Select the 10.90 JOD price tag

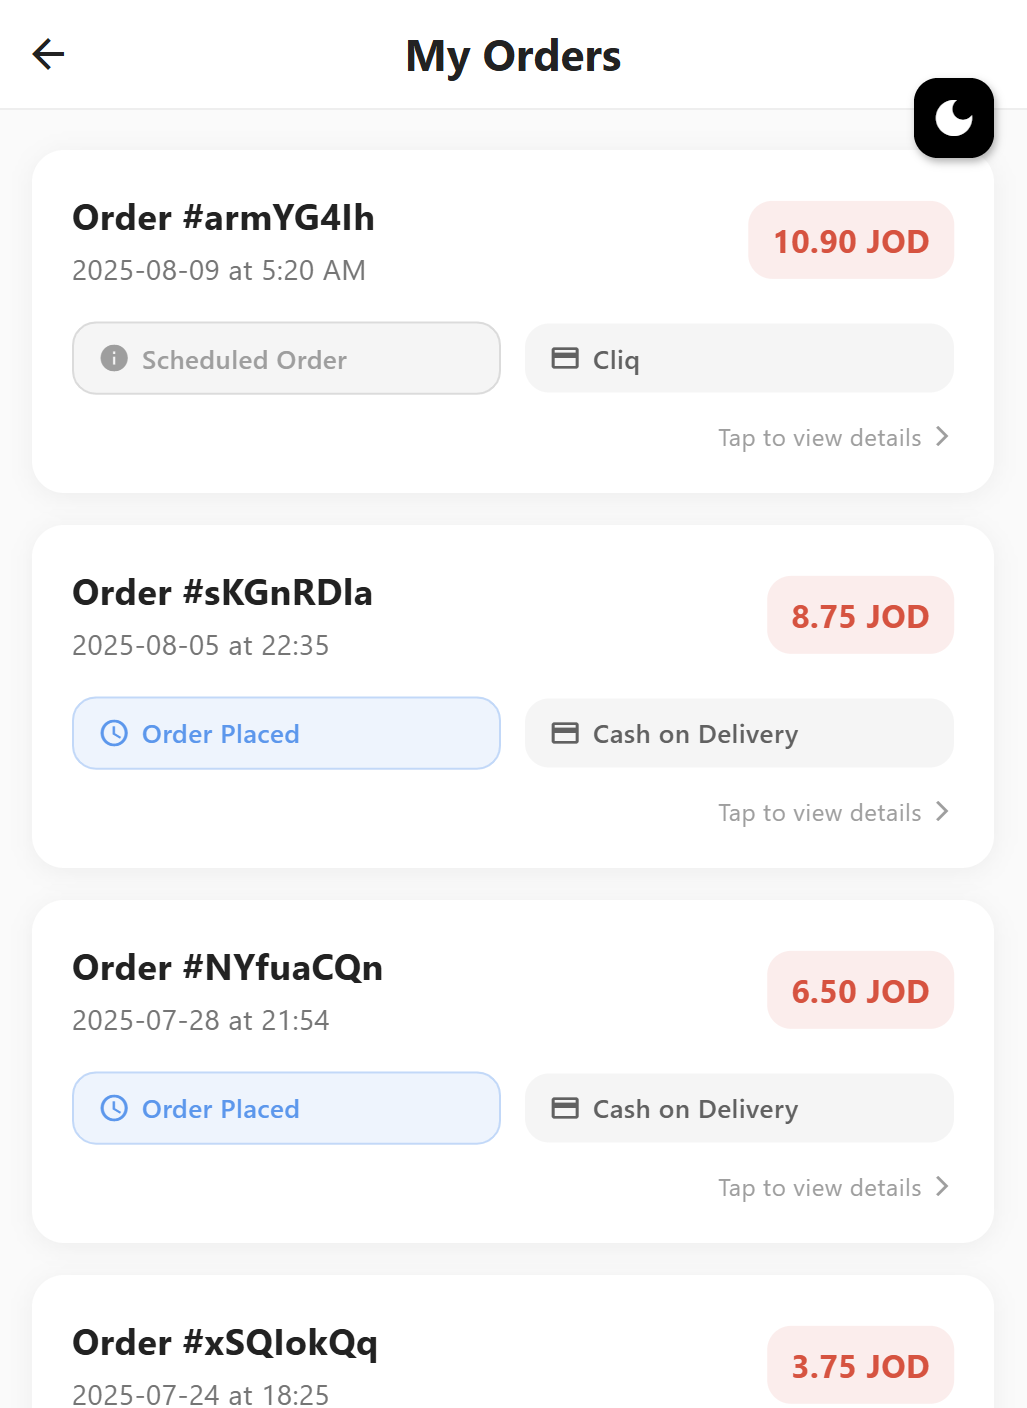point(851,241)
